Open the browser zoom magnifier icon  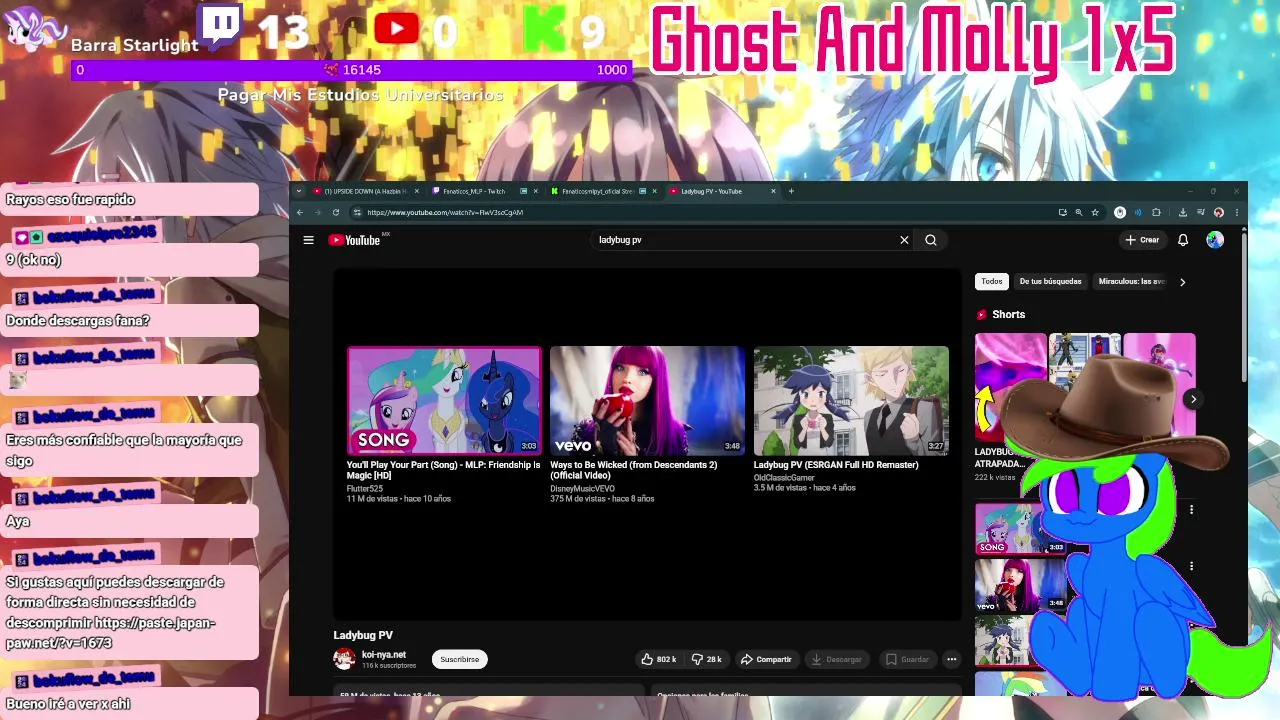[1078, 212]
